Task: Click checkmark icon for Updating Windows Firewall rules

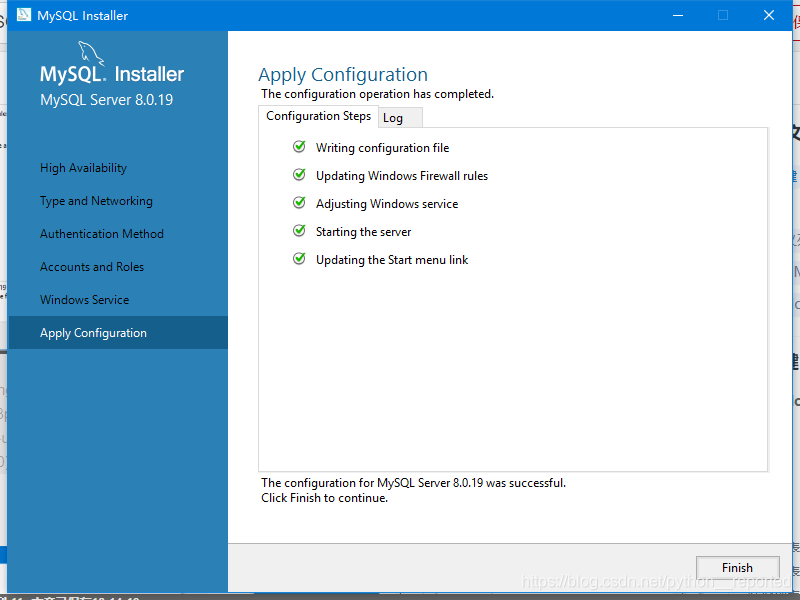Action: tap(299, 175)
